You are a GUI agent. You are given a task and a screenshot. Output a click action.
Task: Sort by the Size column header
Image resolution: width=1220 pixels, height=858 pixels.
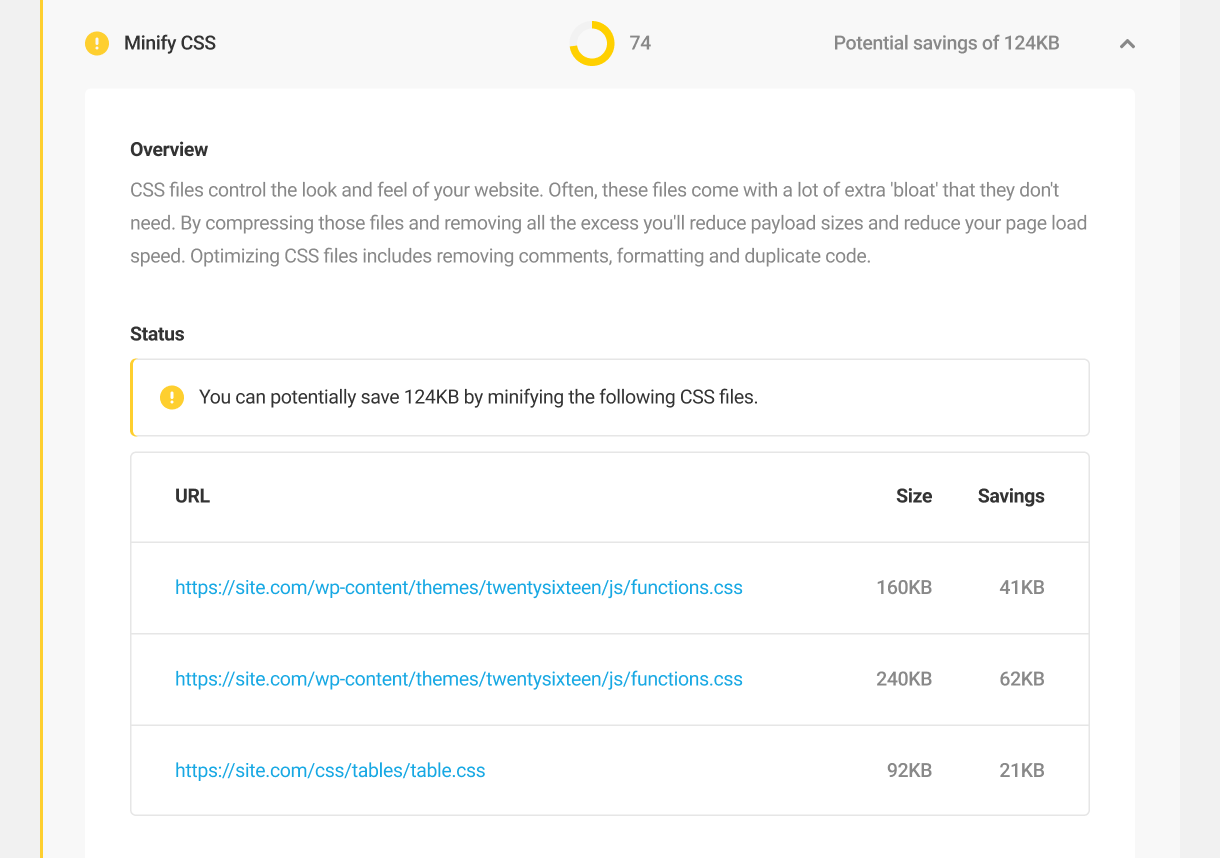click(x=913, y=496)
